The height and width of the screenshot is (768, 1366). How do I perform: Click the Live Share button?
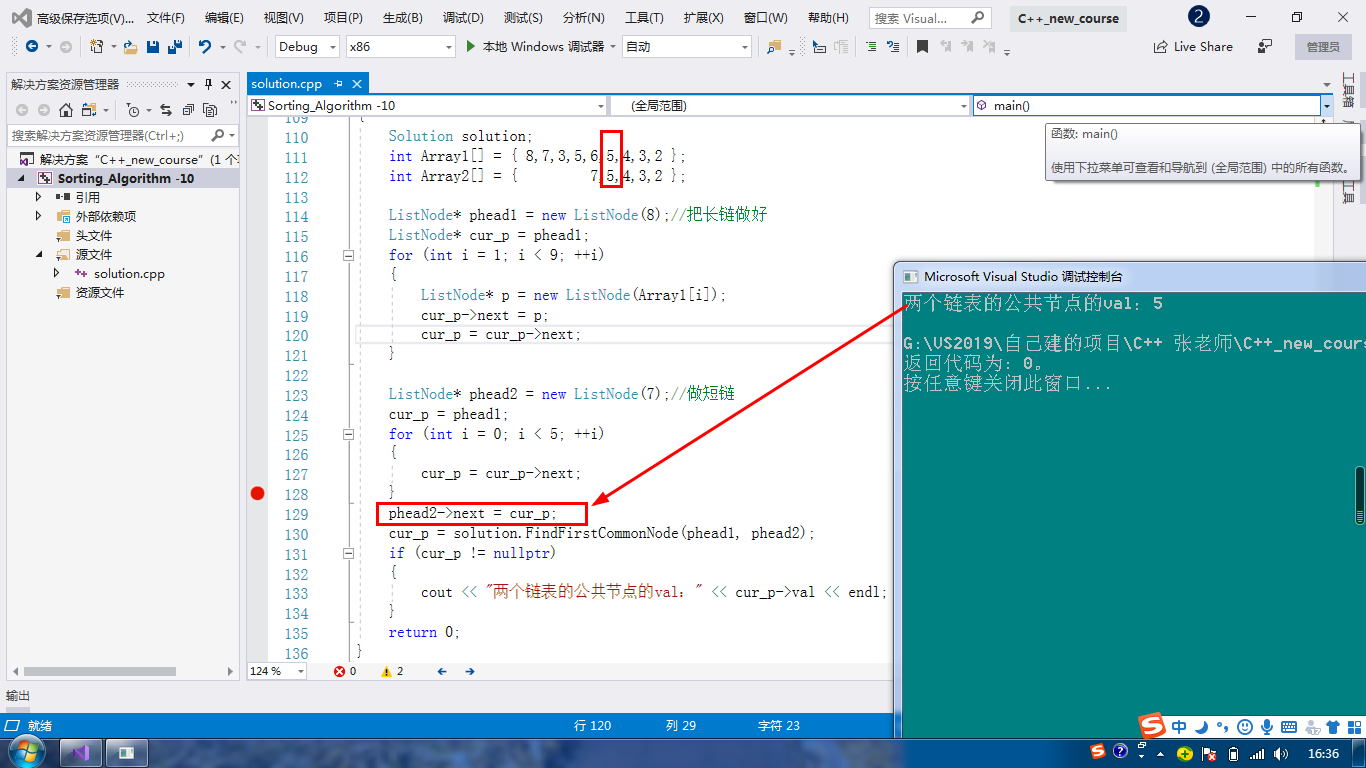pos(1193,46)
